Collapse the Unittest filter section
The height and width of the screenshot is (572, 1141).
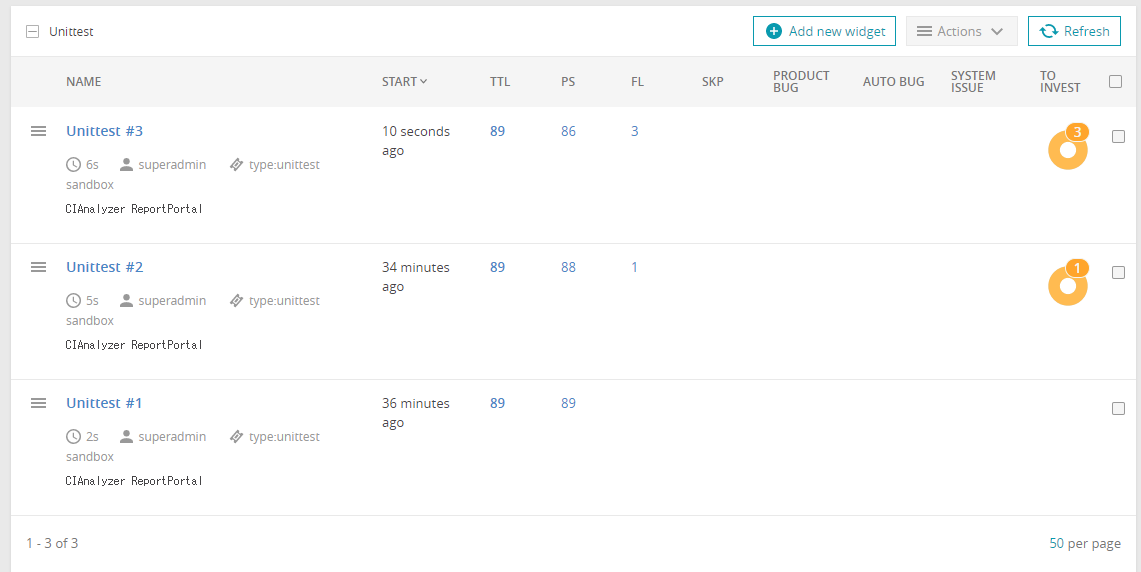click(32, 31)
